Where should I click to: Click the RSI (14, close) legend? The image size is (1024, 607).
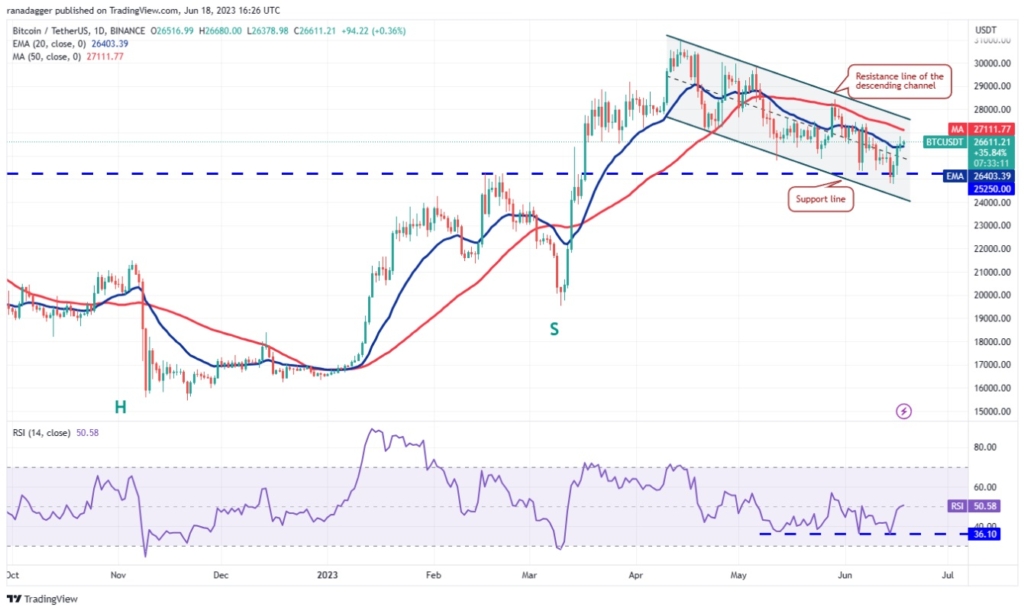[x=41, y=433]
